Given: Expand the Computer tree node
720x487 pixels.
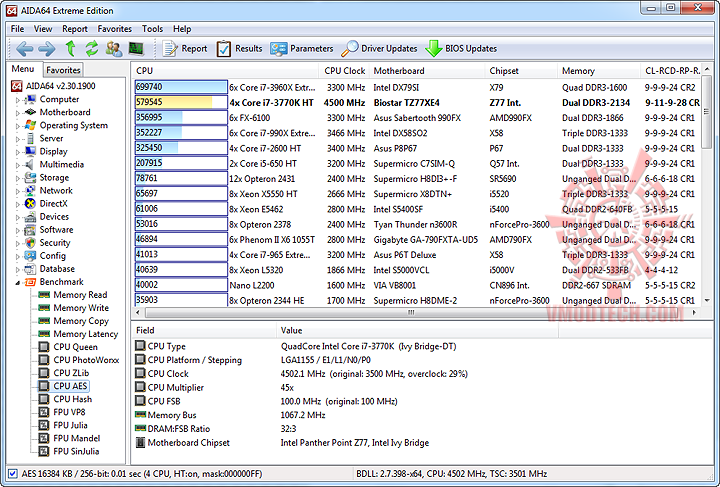Looking at the screenshot, I should click(x=17, y=100).
